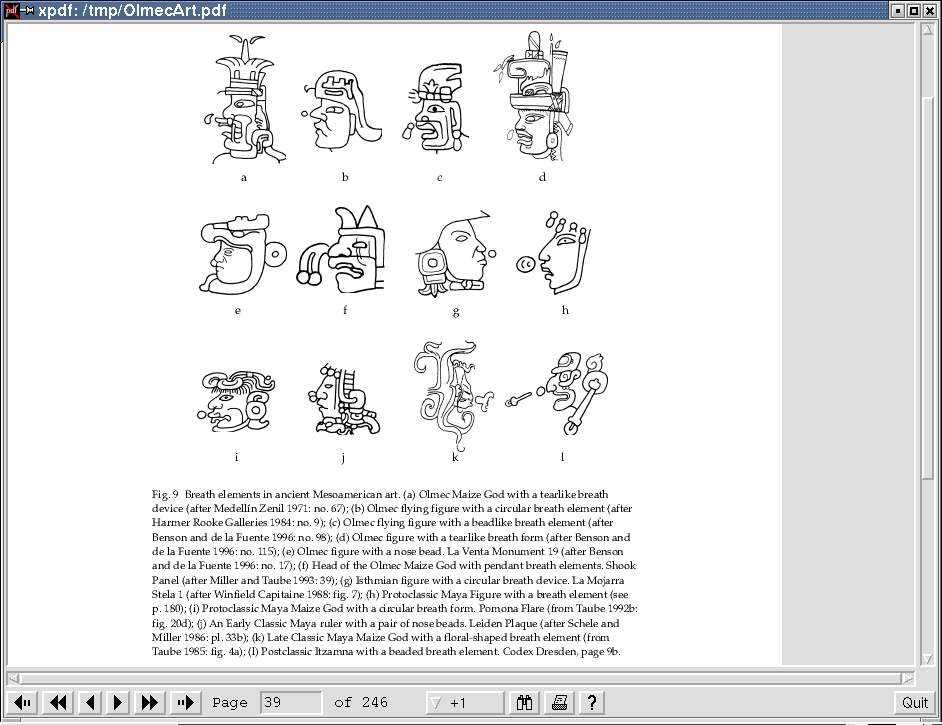Click the "of 246" page count label
The width and height of the screenshot is (942, 725).
[x=361, y=702]
